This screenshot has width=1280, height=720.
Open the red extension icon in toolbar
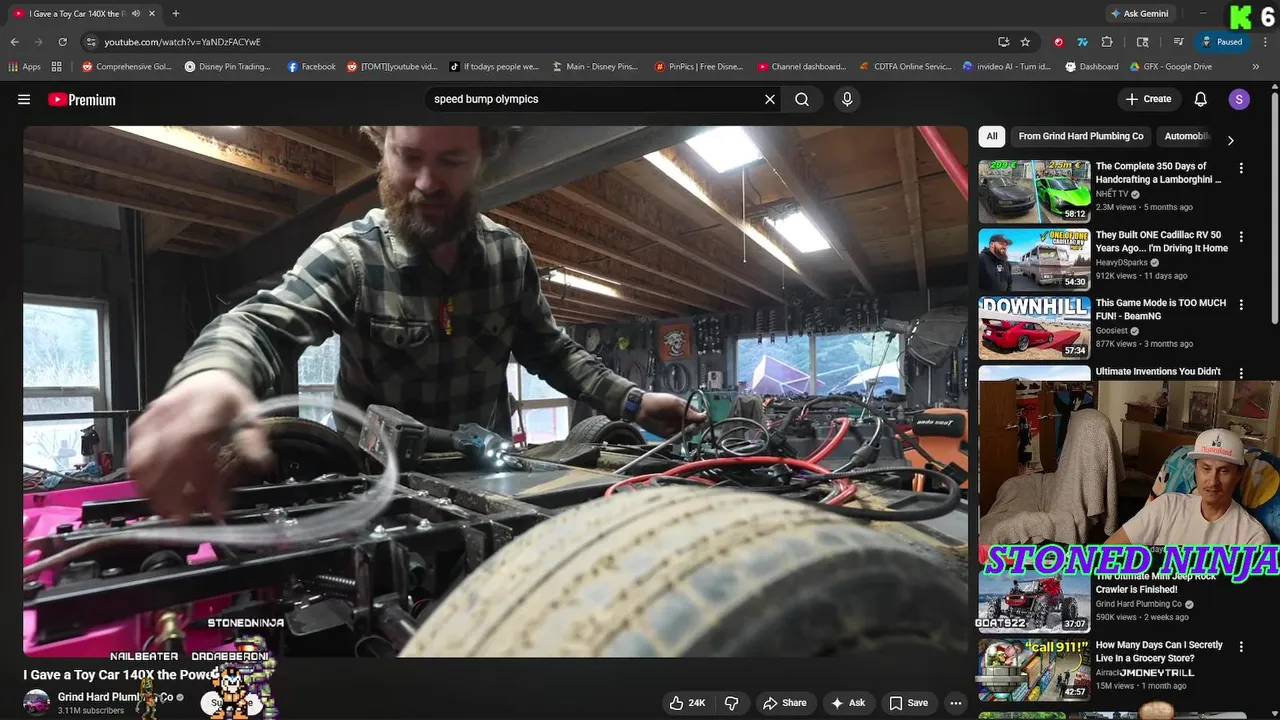pos(1058,42)
